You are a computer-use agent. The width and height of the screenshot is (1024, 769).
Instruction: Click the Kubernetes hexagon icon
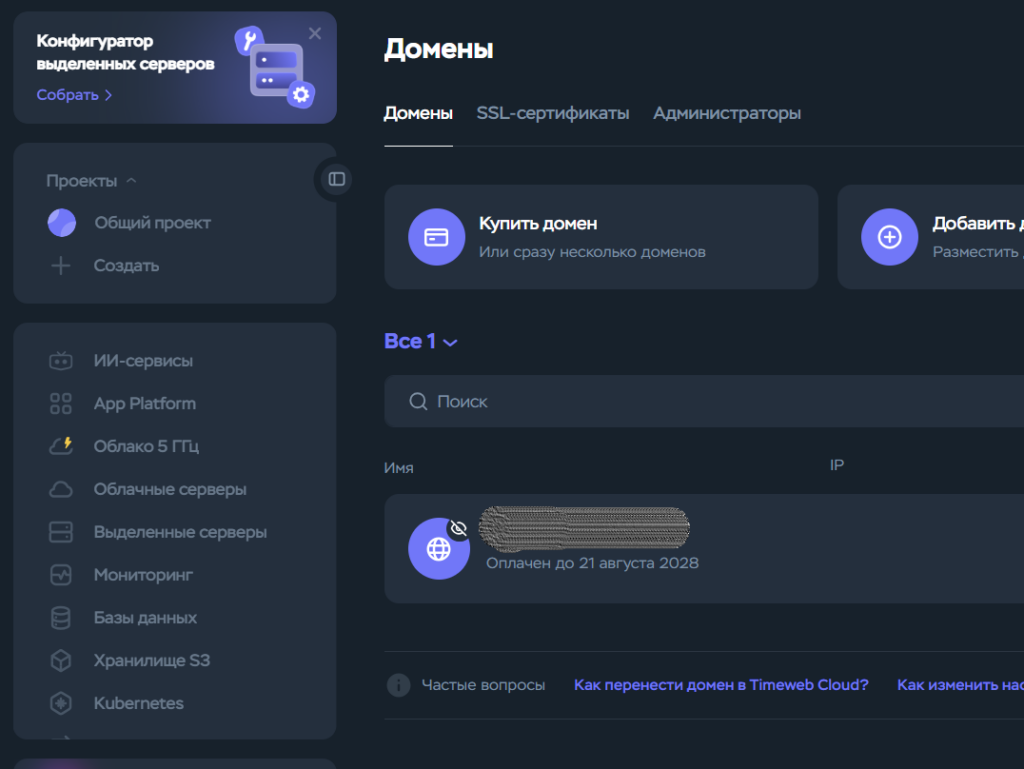(x=61, y=703)
